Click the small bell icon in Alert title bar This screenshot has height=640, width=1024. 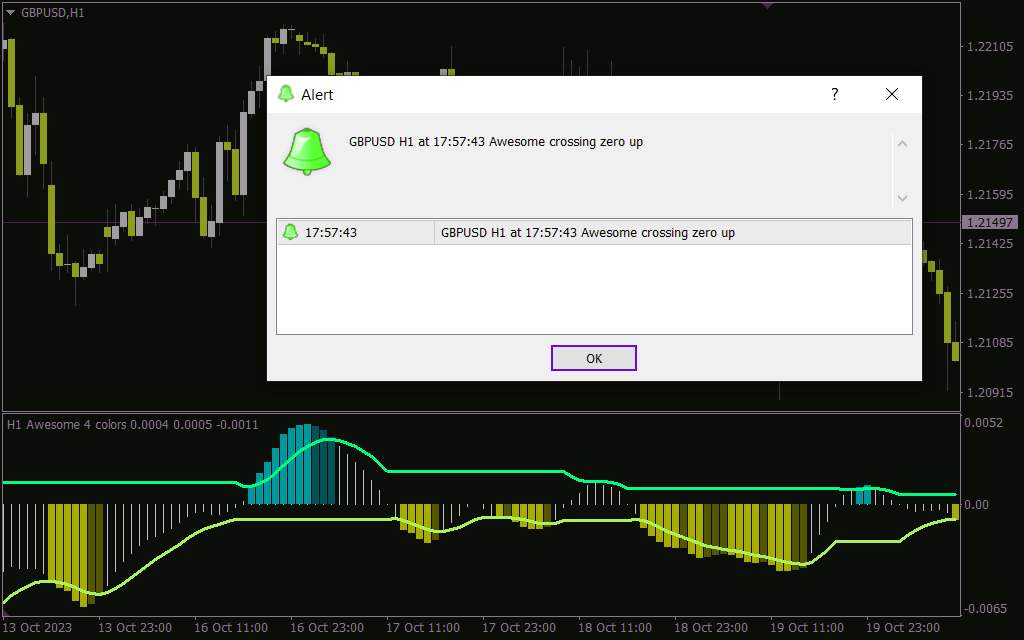point(286,94)
